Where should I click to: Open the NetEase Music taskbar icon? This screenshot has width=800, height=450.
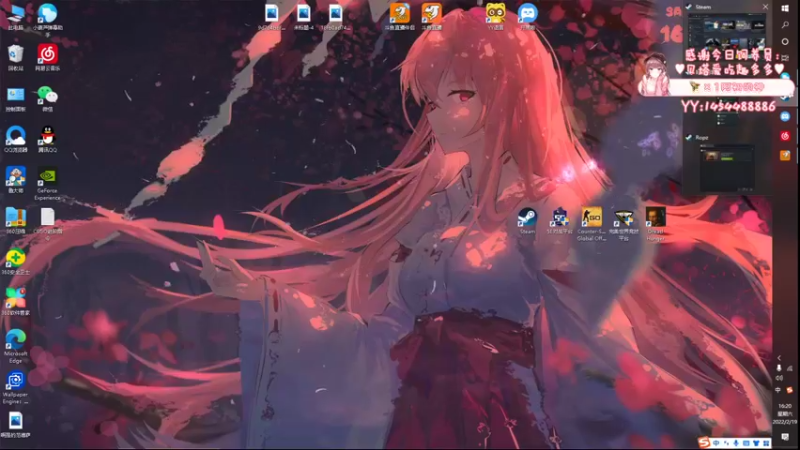point(785,136)
